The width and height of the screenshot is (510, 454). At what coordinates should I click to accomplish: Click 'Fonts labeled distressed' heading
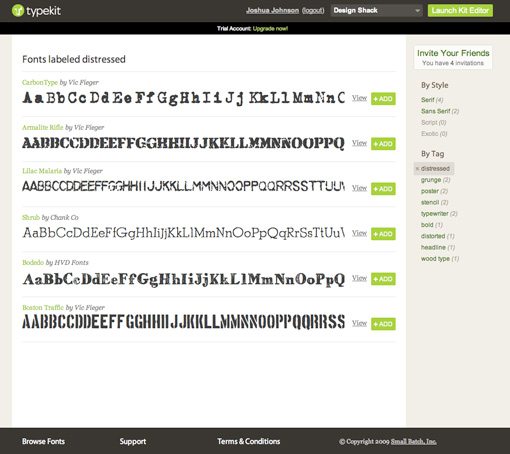pyautogui.click(x=74, y=59)
